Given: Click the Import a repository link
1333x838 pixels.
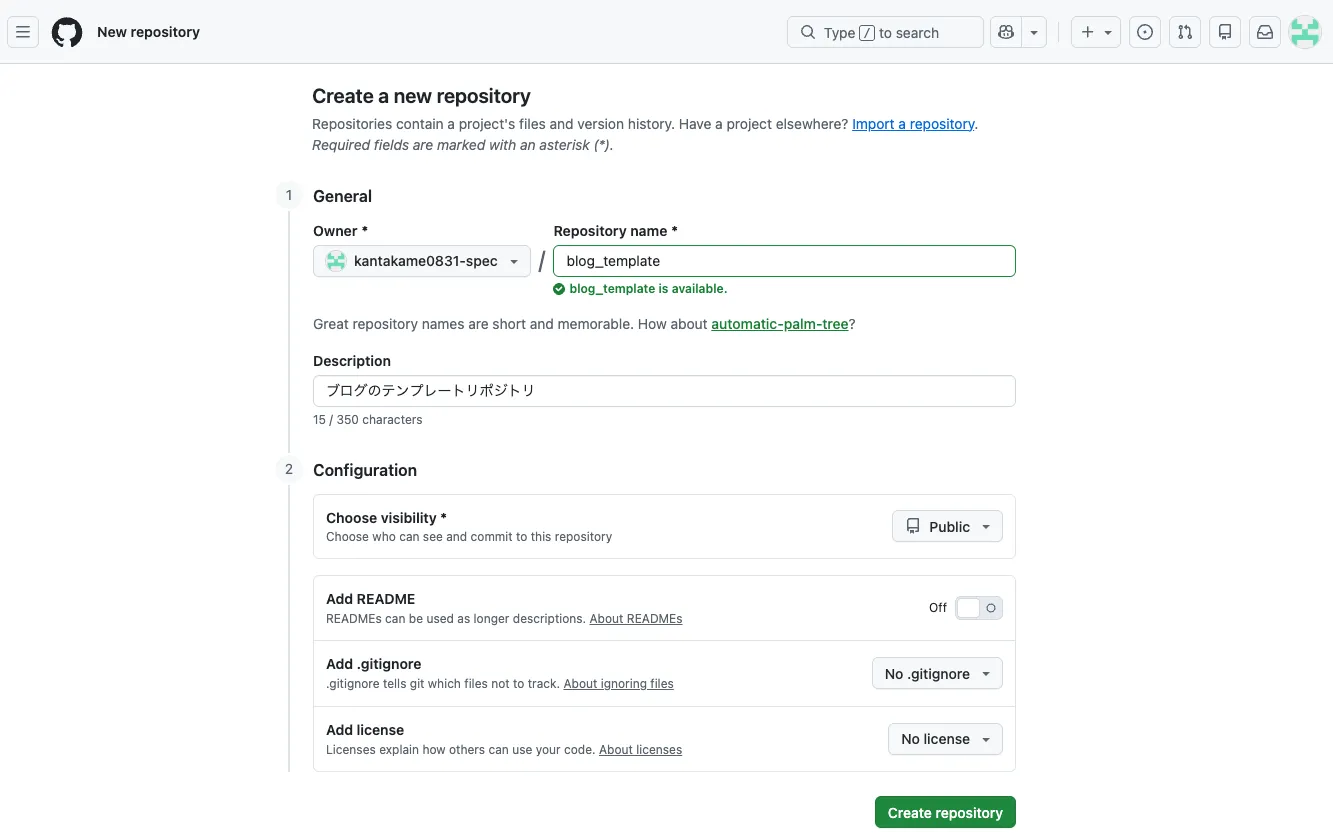Looking at the screenshot, I should (x=913, y=124).
